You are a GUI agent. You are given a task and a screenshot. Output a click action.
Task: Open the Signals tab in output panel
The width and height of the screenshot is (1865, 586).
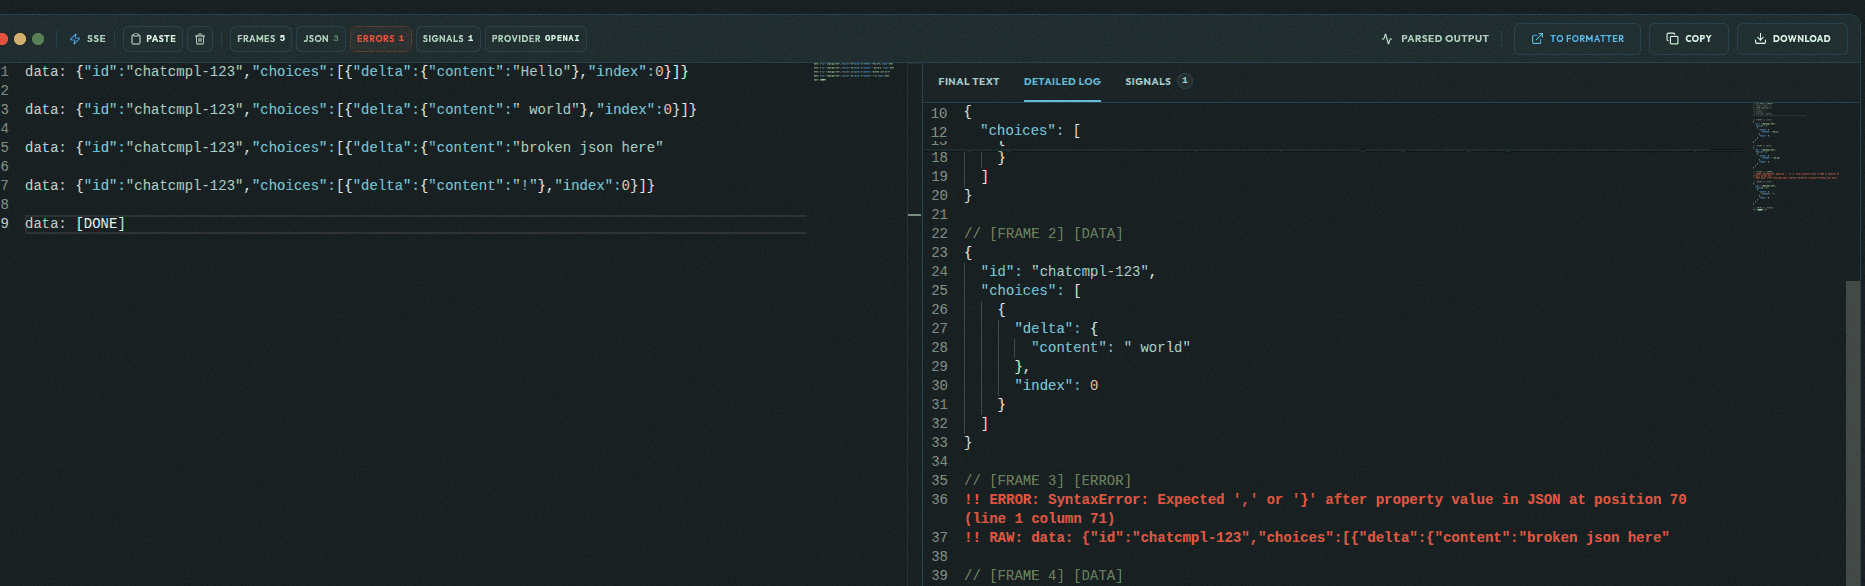[1158, 82]
